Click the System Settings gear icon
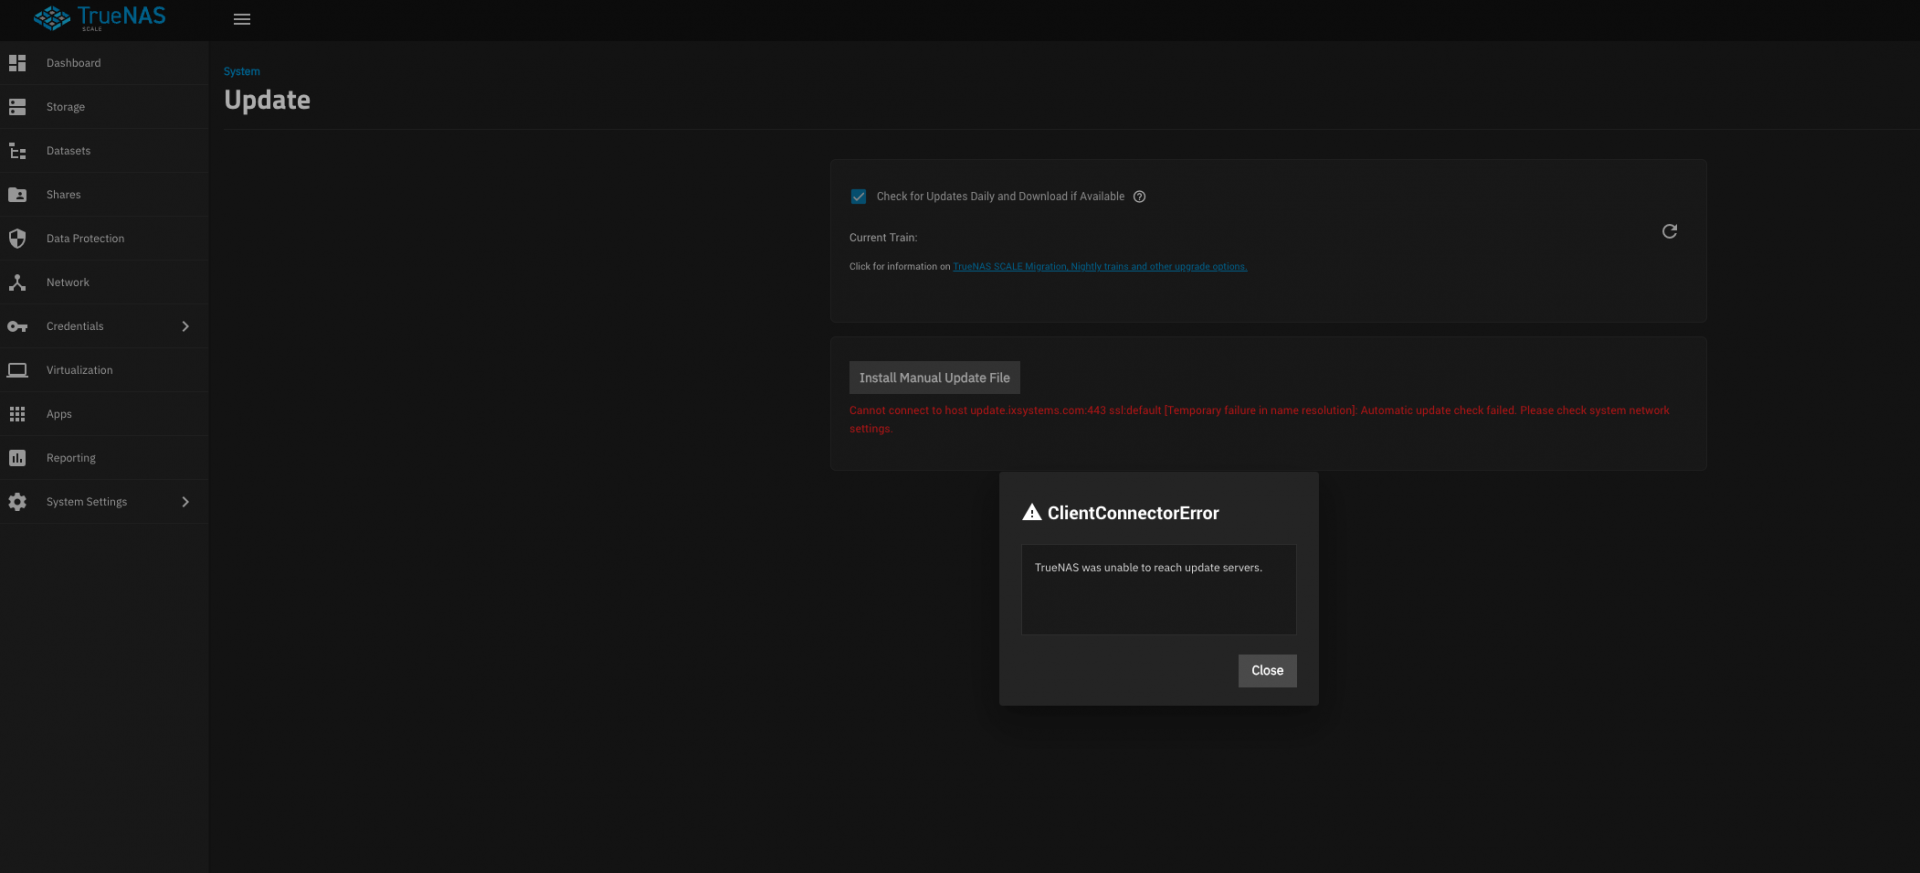This screenshot has width=1920, height=873. coord(17,502)
